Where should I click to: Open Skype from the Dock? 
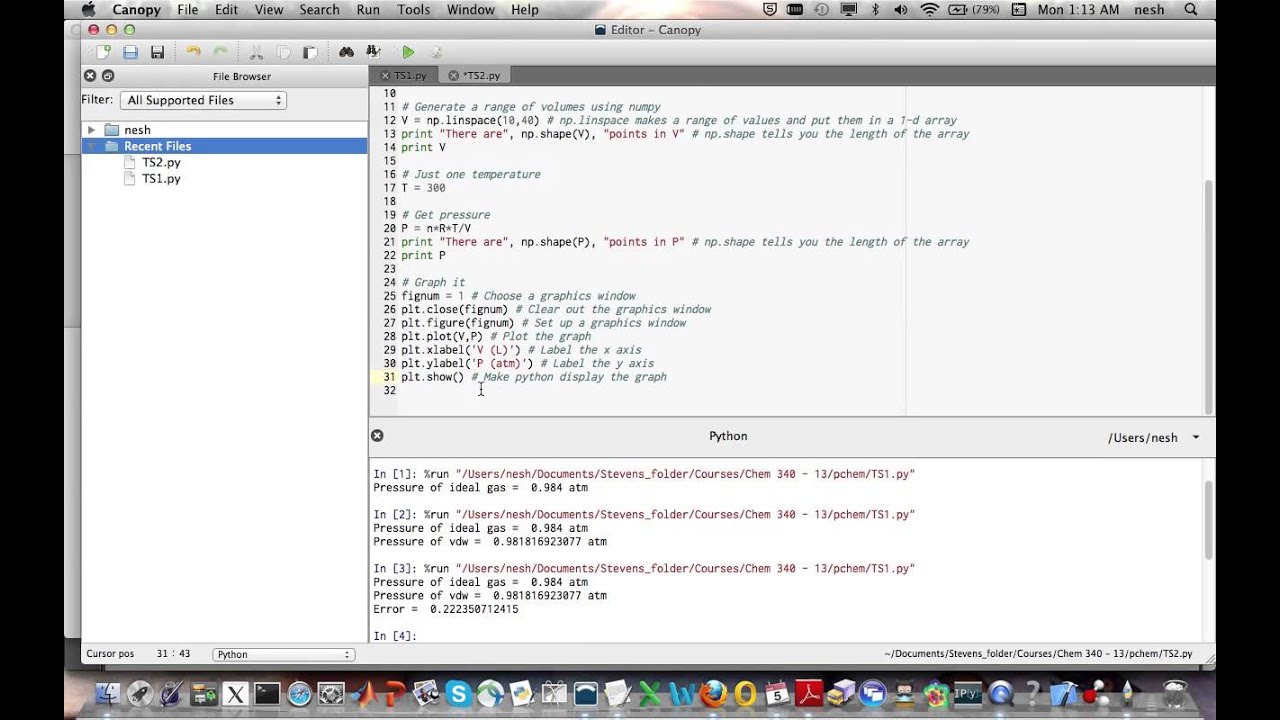click(x=458, y=693)
